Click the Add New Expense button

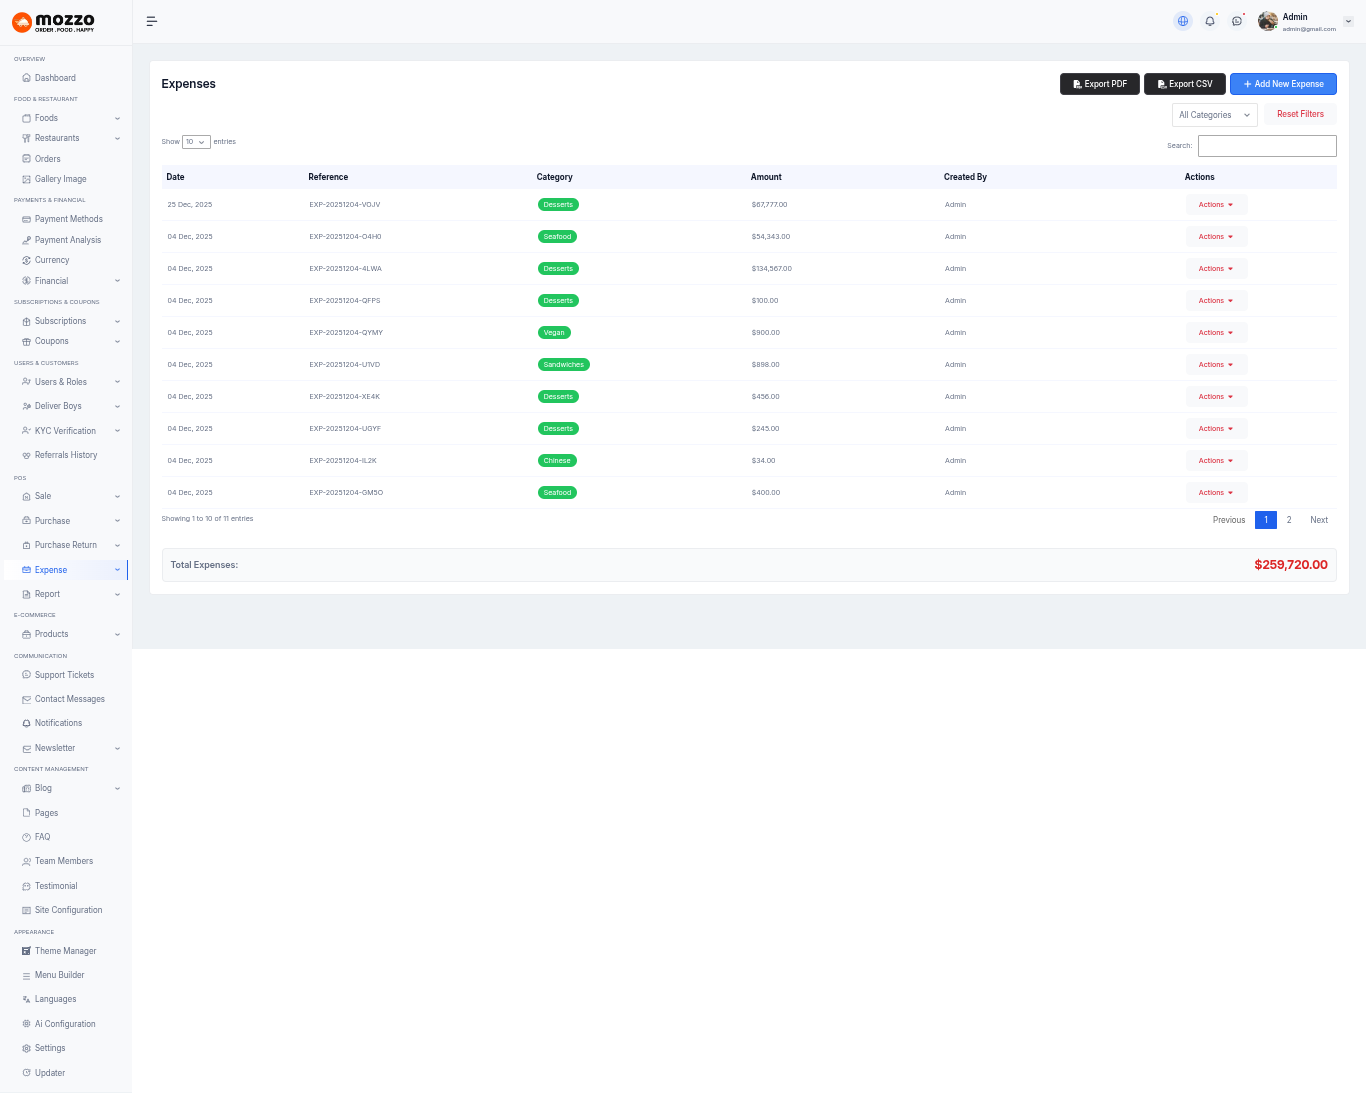1283,84
